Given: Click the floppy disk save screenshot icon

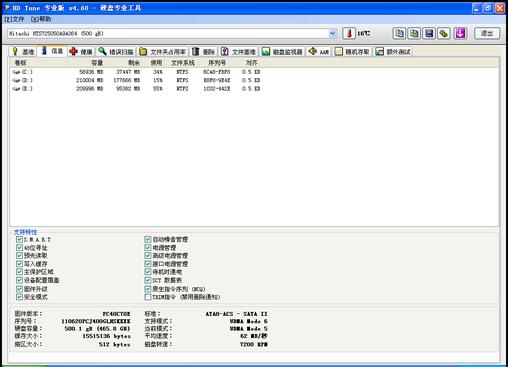Looking at the screenshot, I should point(429,33).
